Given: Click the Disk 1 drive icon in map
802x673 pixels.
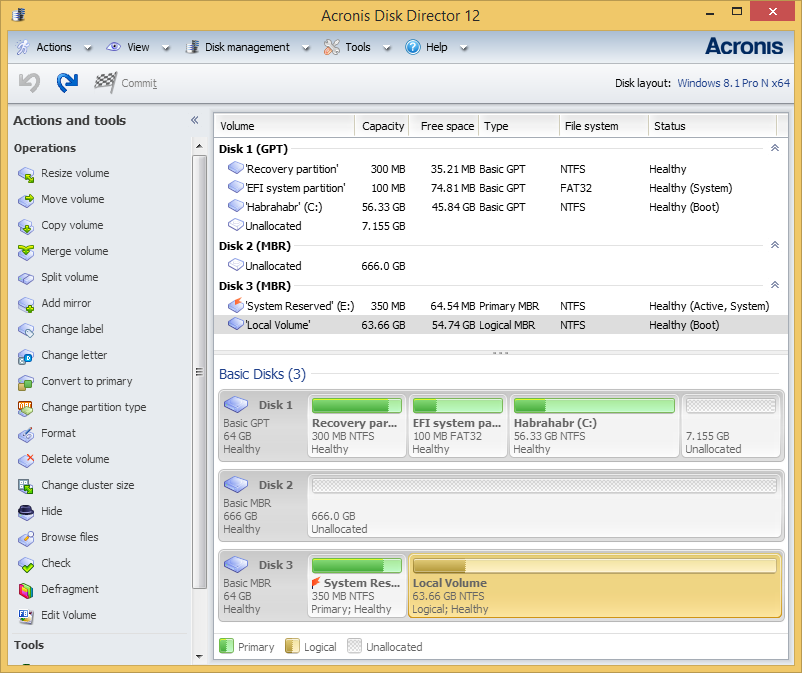Looking at the screenshot, I should click(236, 405).
